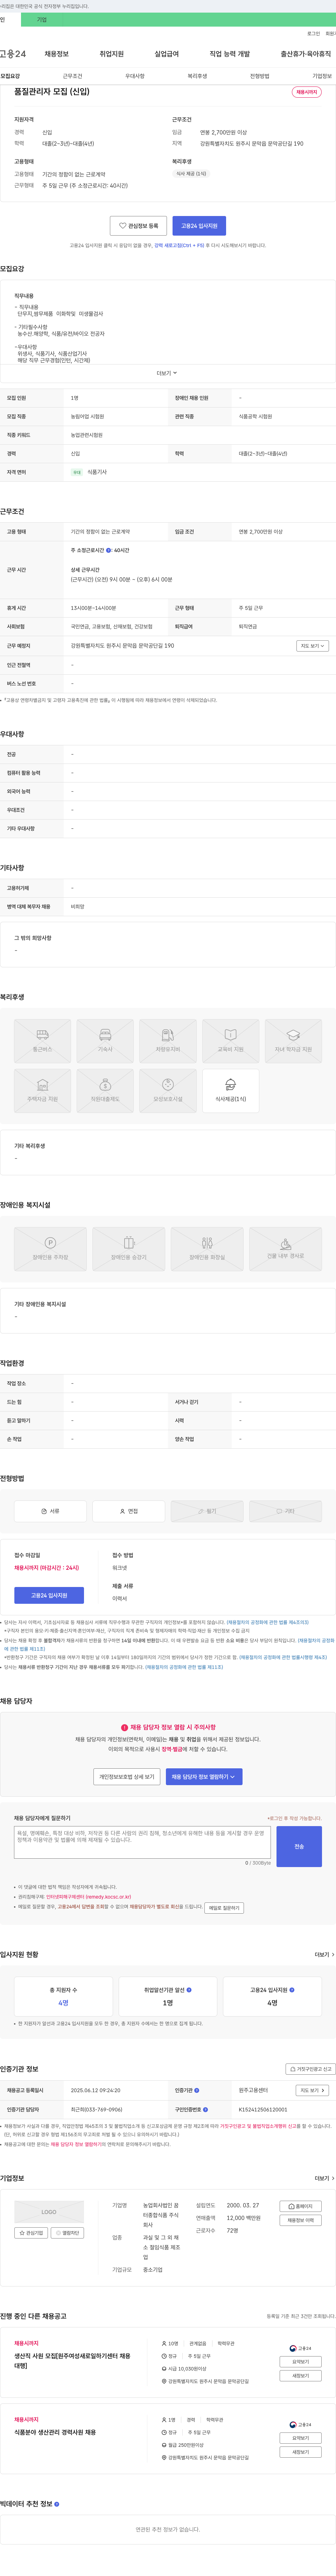
Task: Click info icon next to 구인인증번호
Action: (206, 2109)
